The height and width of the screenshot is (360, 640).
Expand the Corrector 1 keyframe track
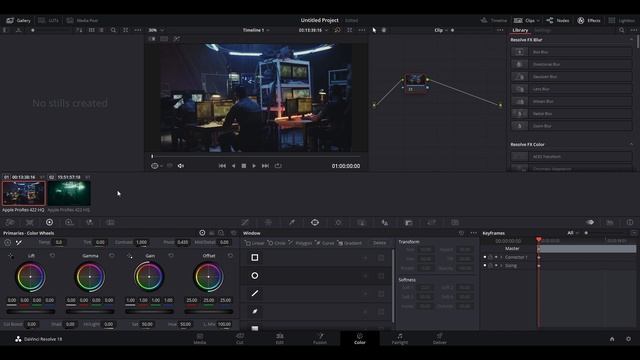tap(501, 257)
